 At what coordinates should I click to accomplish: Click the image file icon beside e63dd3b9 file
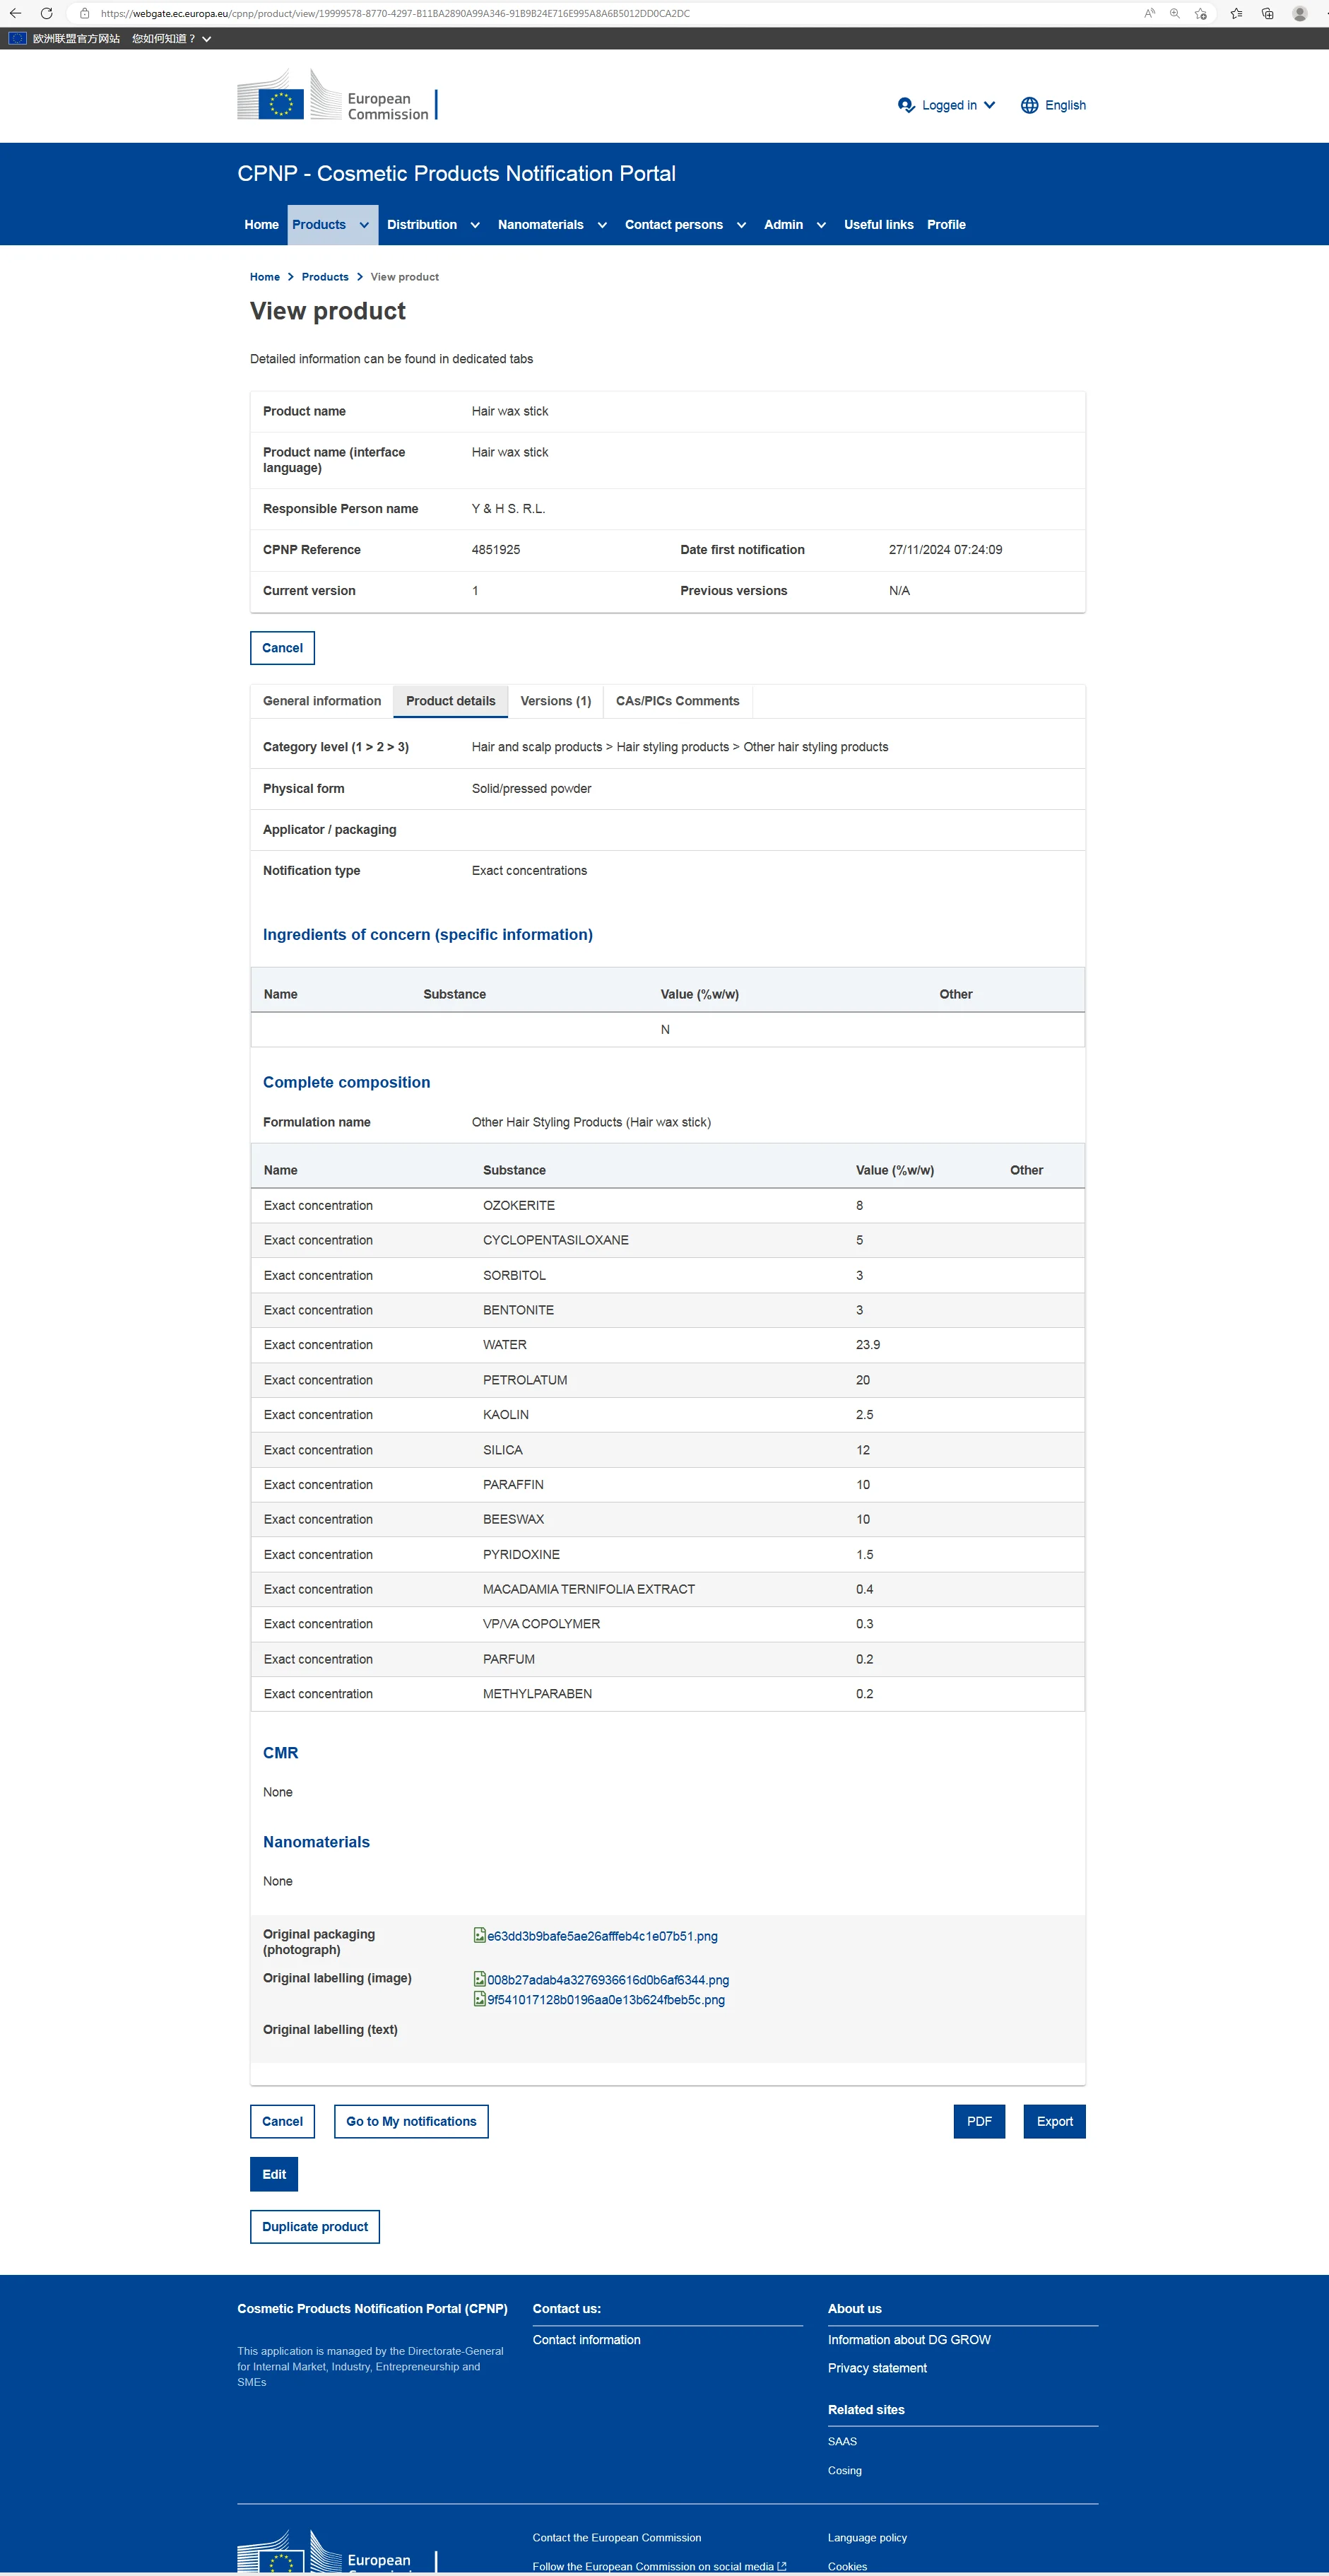click(479, 1935)
